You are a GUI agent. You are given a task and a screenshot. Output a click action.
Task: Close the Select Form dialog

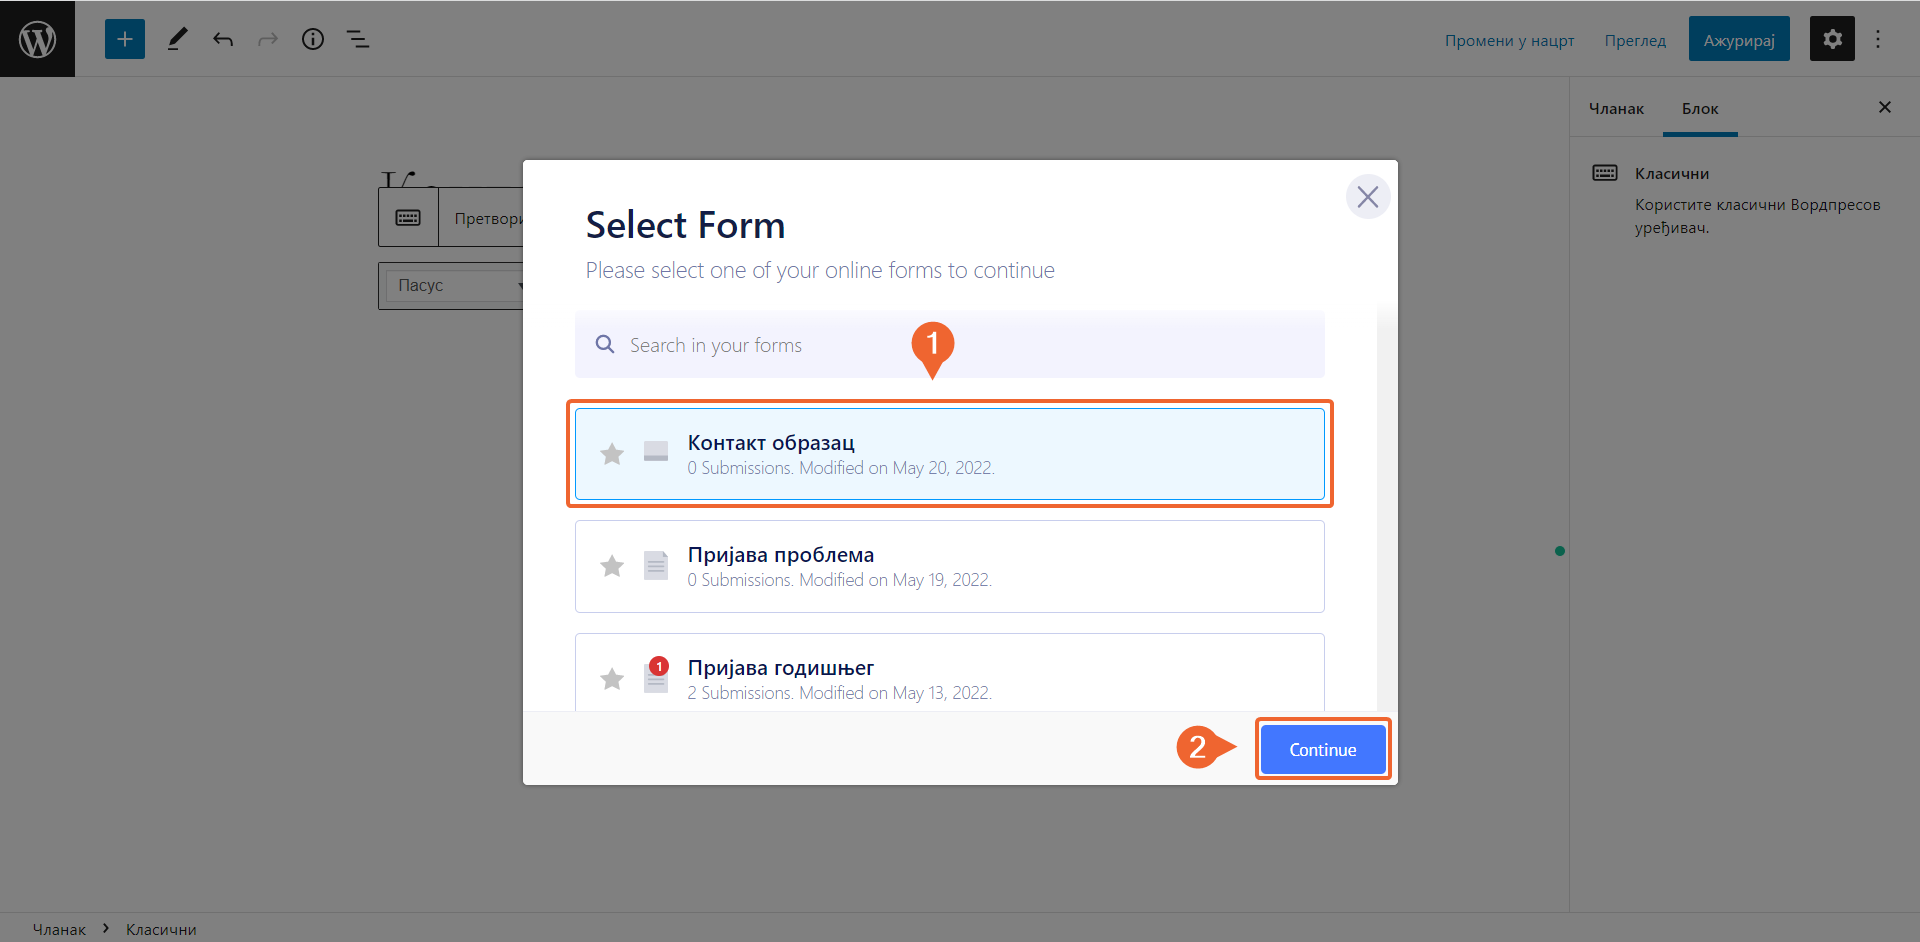(1368, 197)
